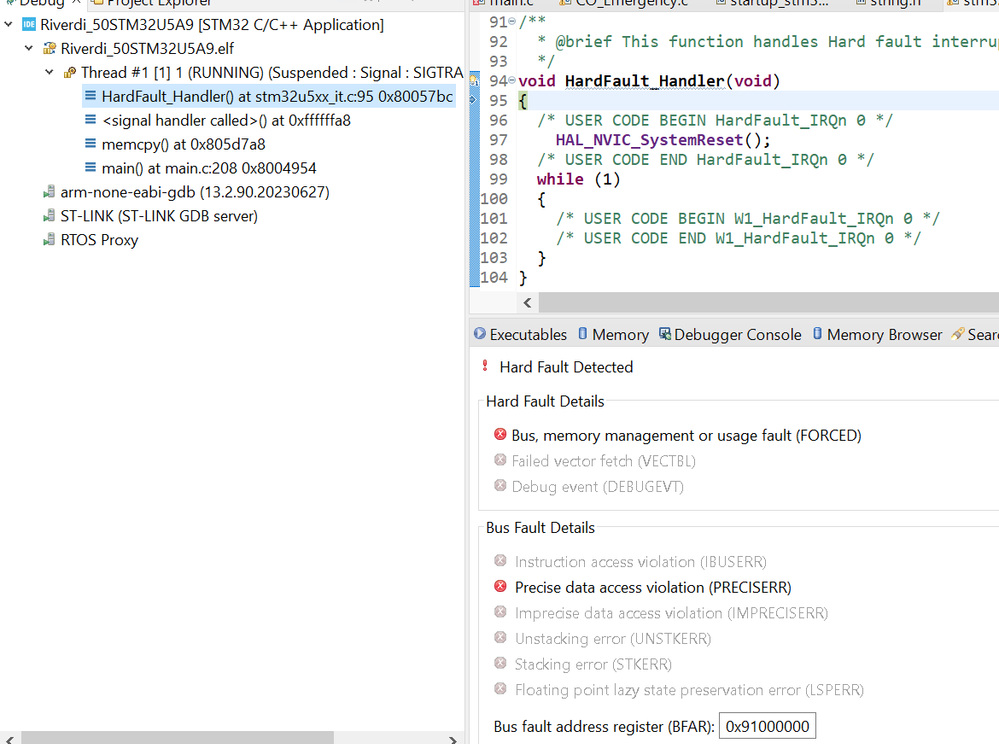Click the signal handler stack frame icon

click(x=90, y=120)
